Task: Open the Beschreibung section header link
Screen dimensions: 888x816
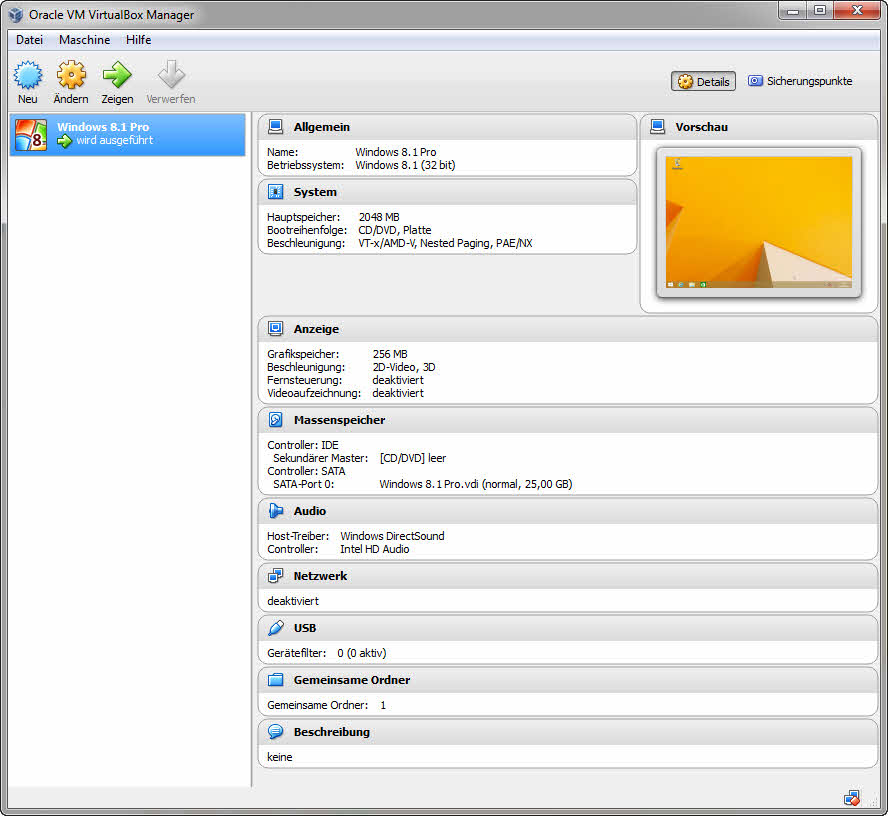Action: pos(331,732)
